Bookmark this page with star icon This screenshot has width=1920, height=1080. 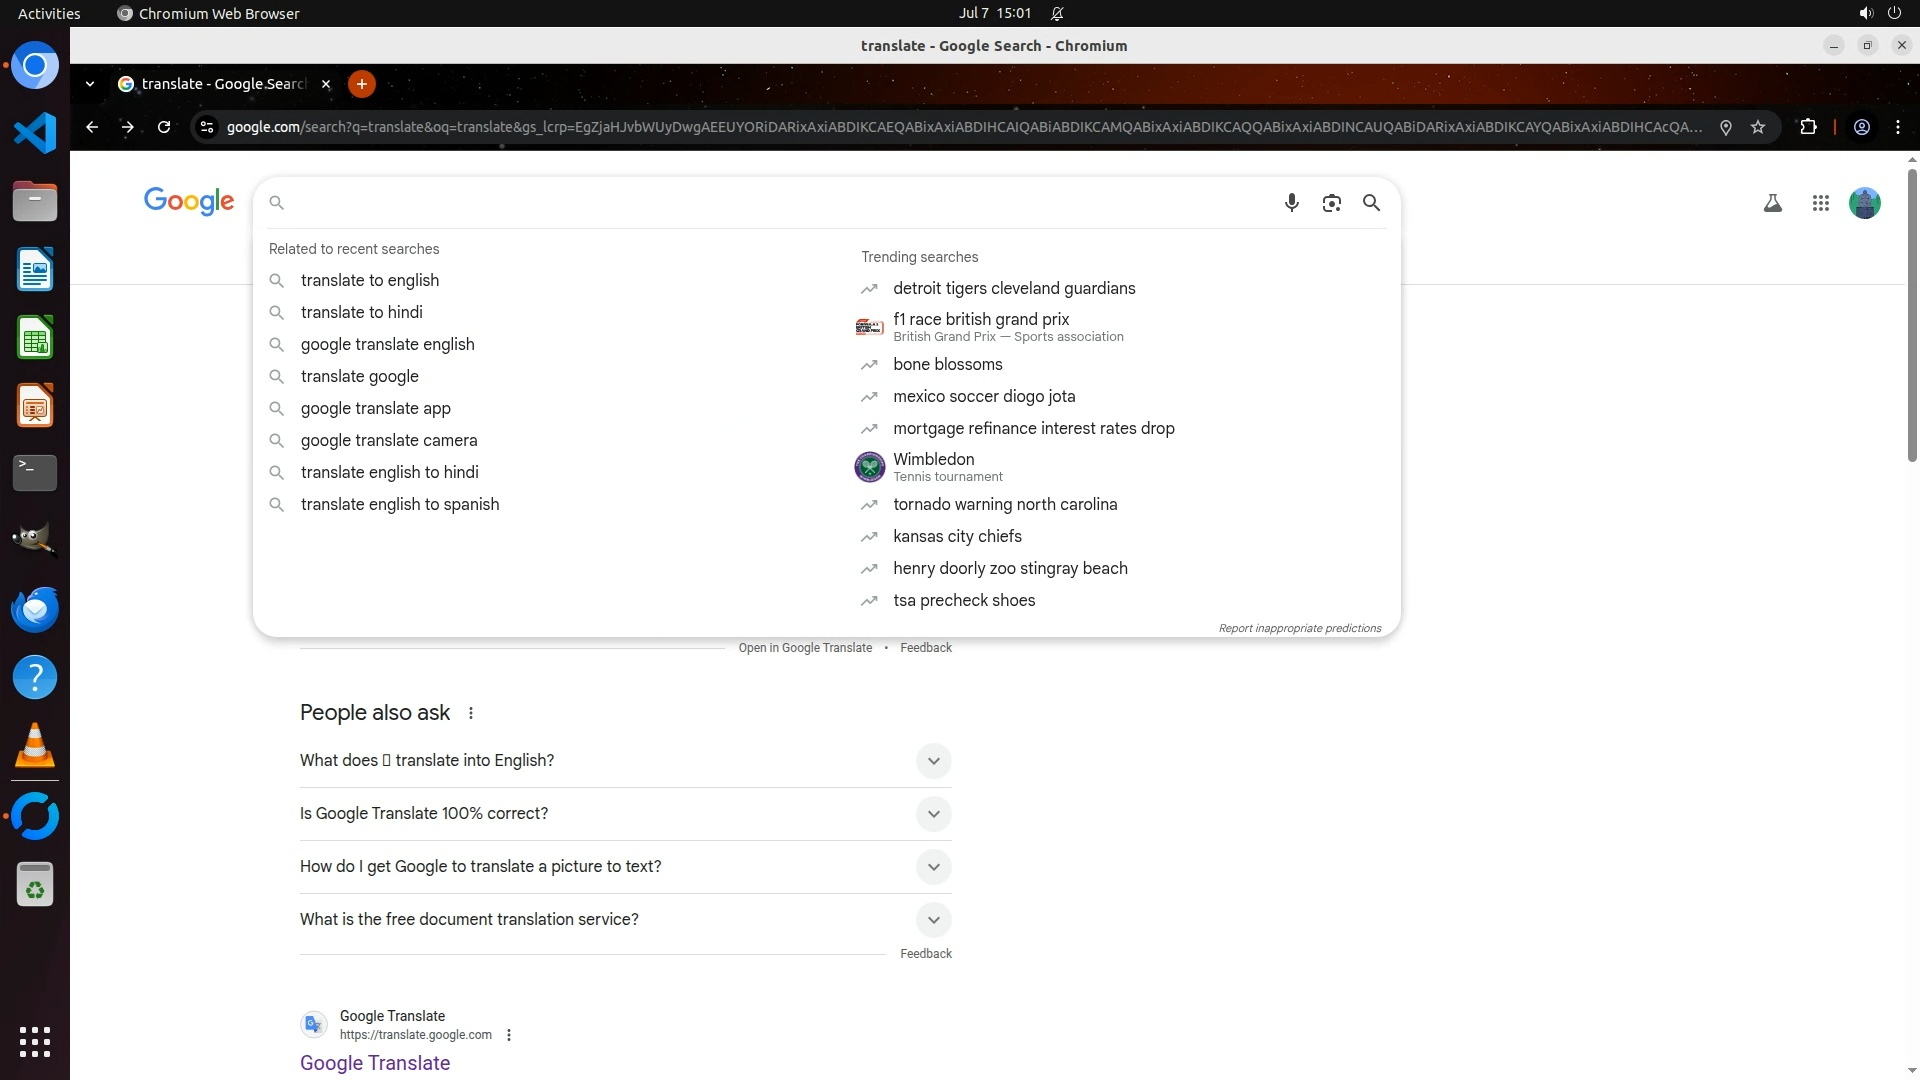click(1758, 127)
